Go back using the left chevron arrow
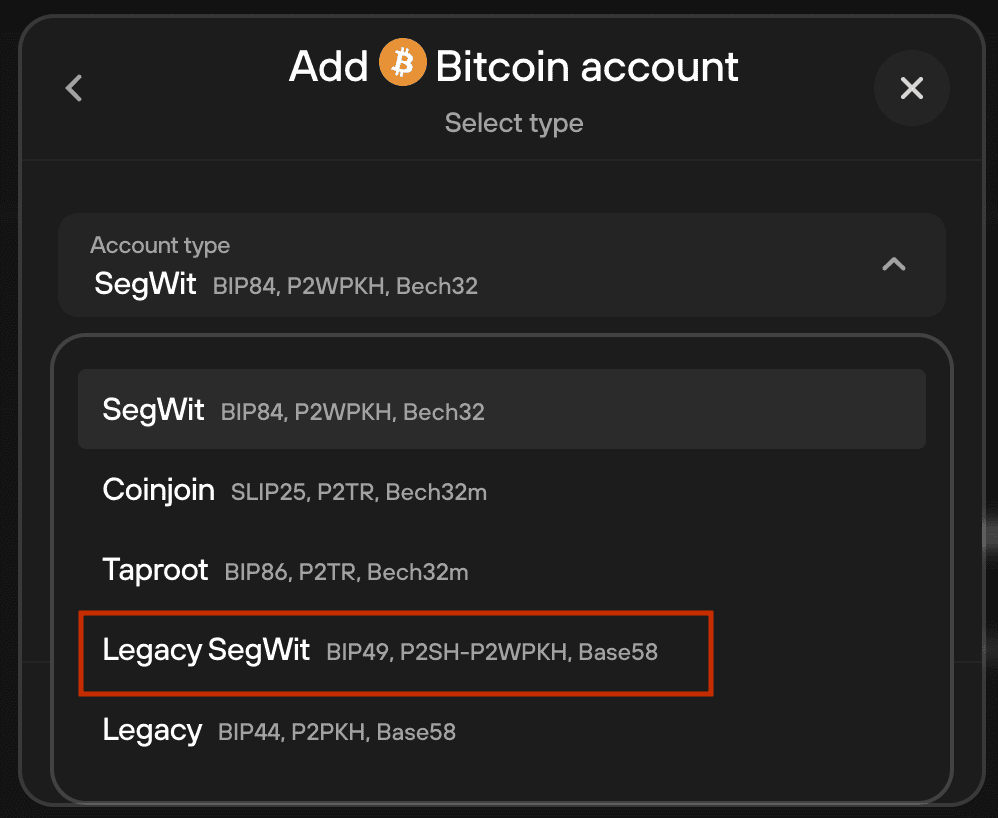The image size is (998, 818). pos(74,88)
